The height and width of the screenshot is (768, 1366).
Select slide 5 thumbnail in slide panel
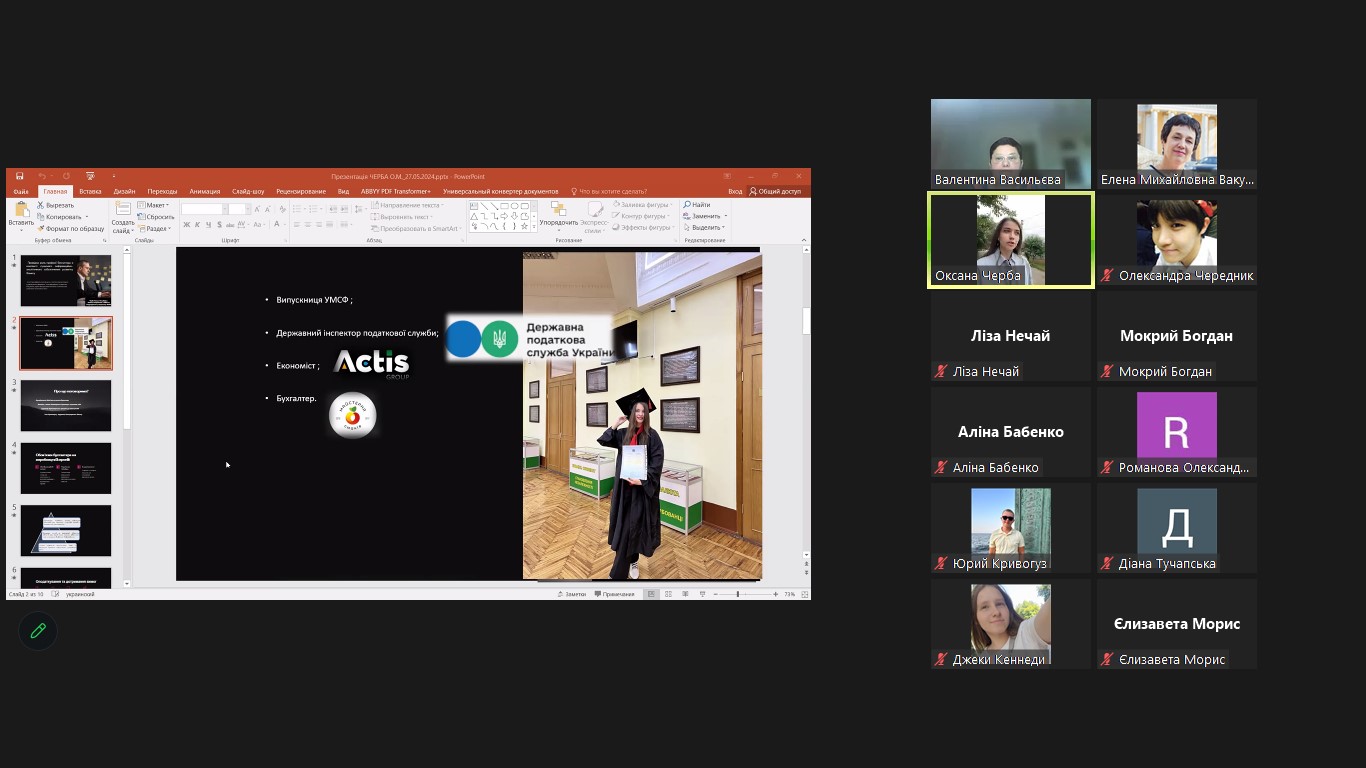click(66, 530)
